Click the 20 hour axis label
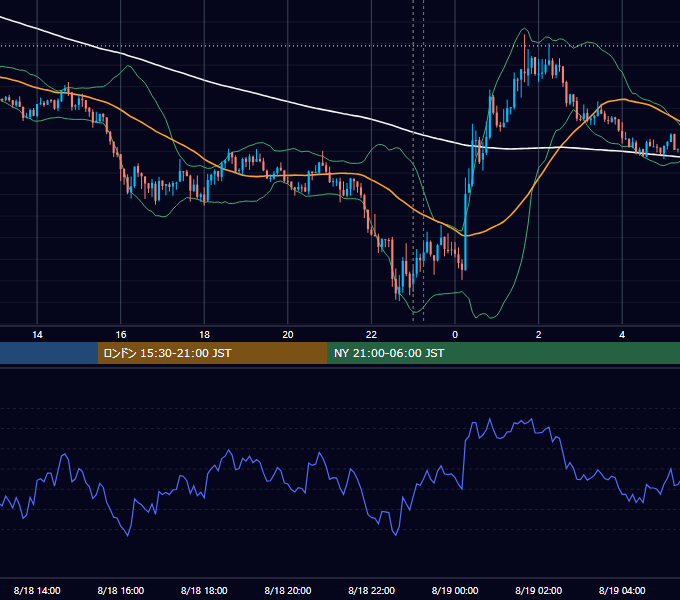The width and height of the screenshot is (680, 600). coord(288,335)
